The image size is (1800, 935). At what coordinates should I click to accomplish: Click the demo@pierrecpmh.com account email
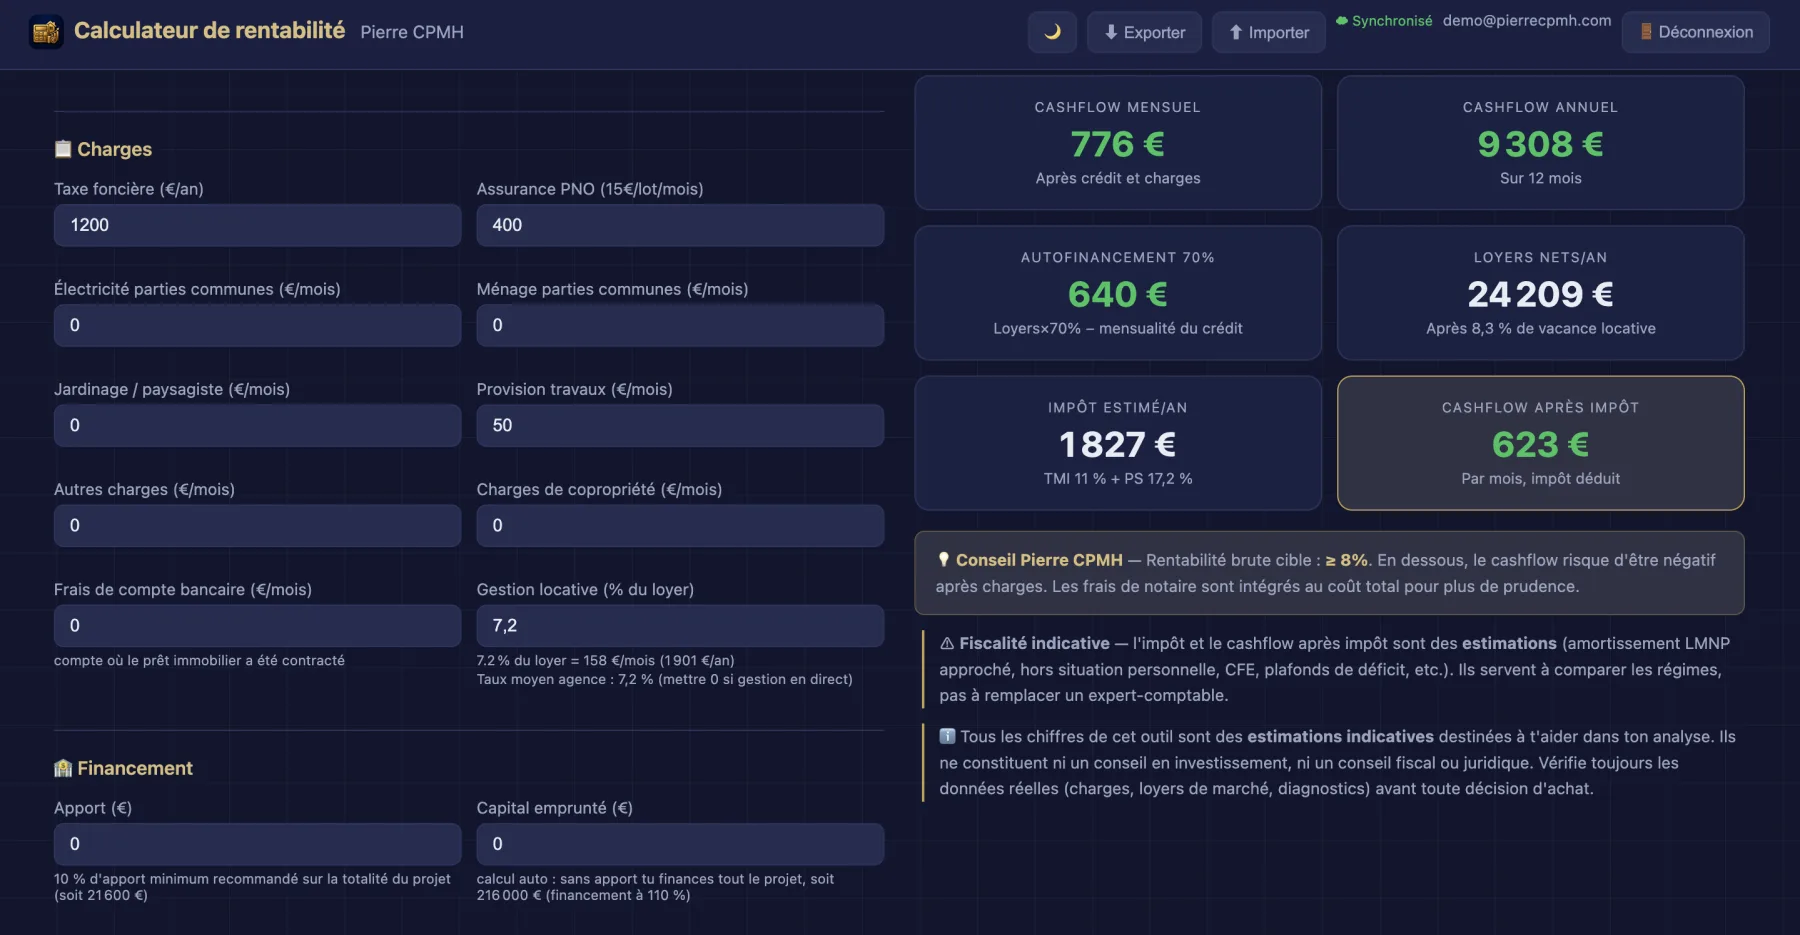coord(1527,20)
